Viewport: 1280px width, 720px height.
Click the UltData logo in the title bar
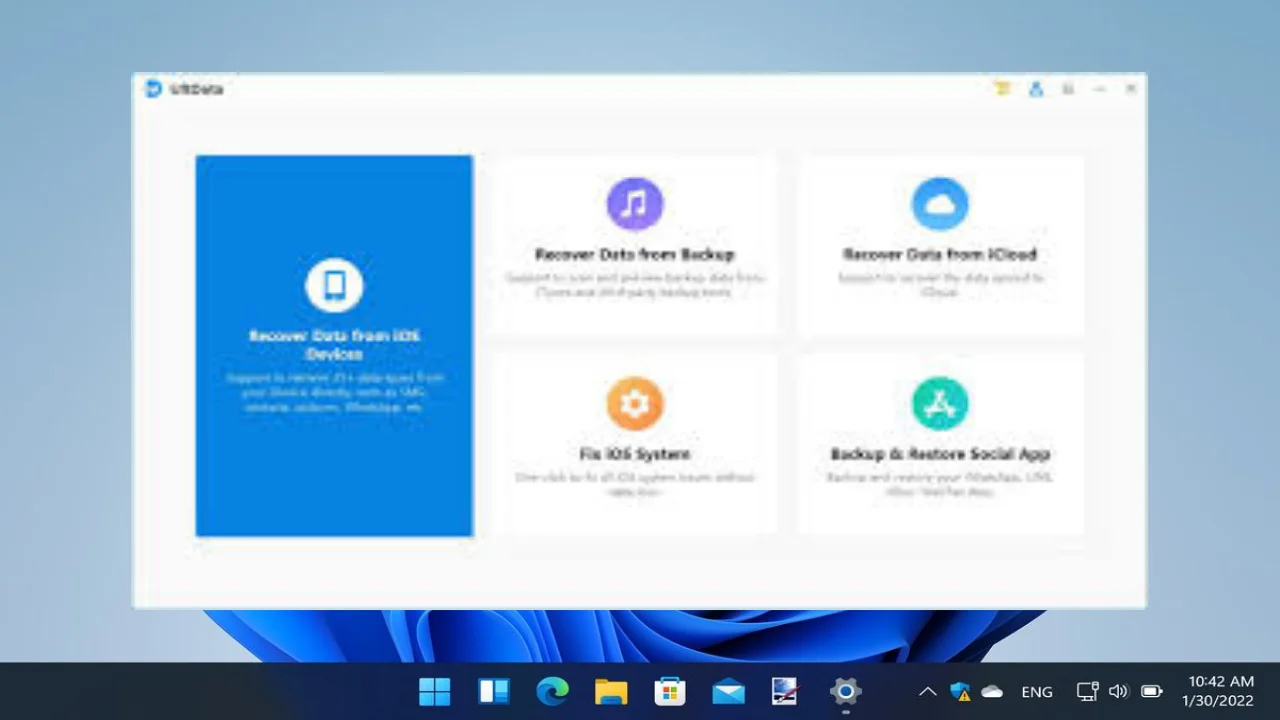153,89
